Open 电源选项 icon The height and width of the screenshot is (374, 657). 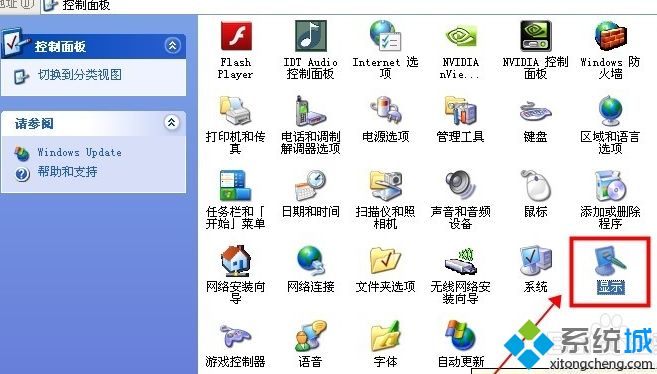pyautogui.click(x=385, y=111)
